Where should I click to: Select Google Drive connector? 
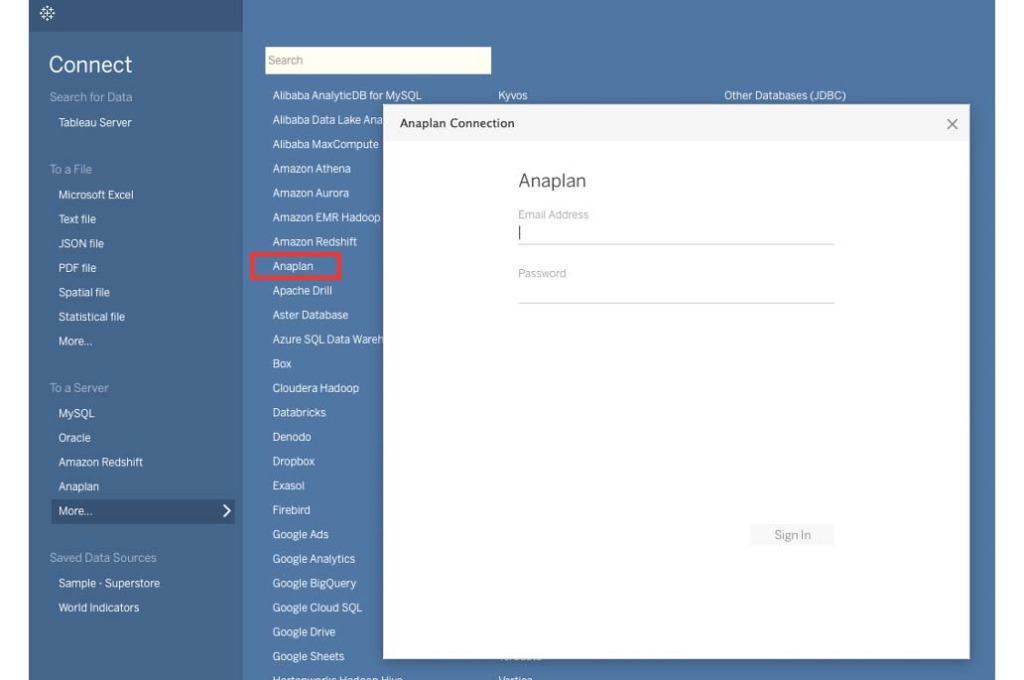pyautogui.click(x=304, y=632)
